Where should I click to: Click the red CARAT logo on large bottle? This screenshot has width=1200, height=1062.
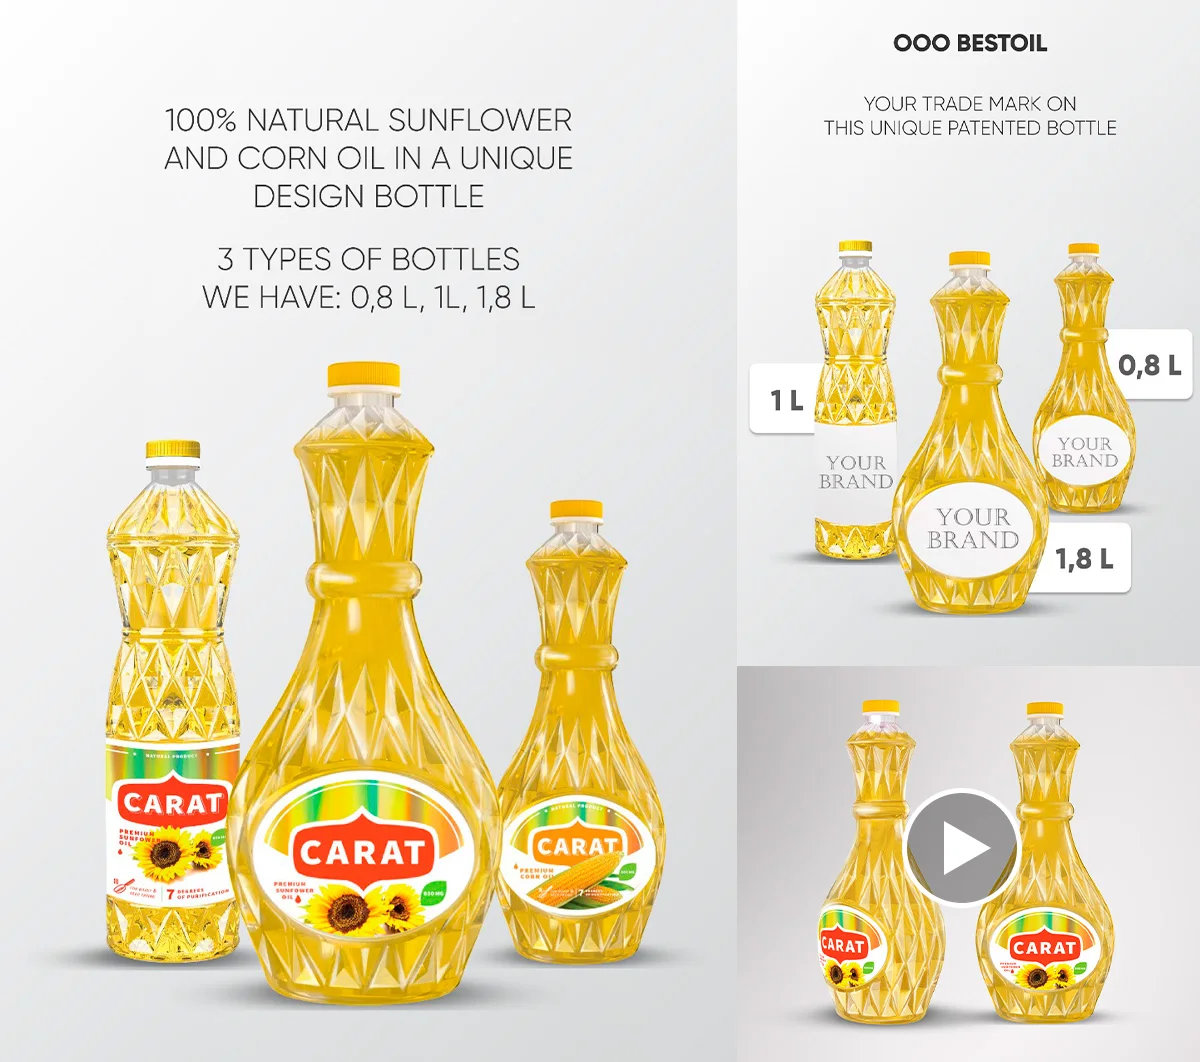pos(363,851)
